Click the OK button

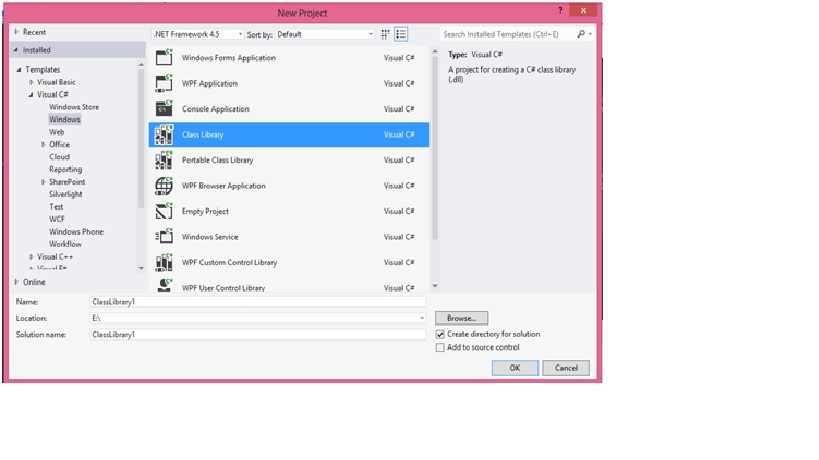click(515, 368)
